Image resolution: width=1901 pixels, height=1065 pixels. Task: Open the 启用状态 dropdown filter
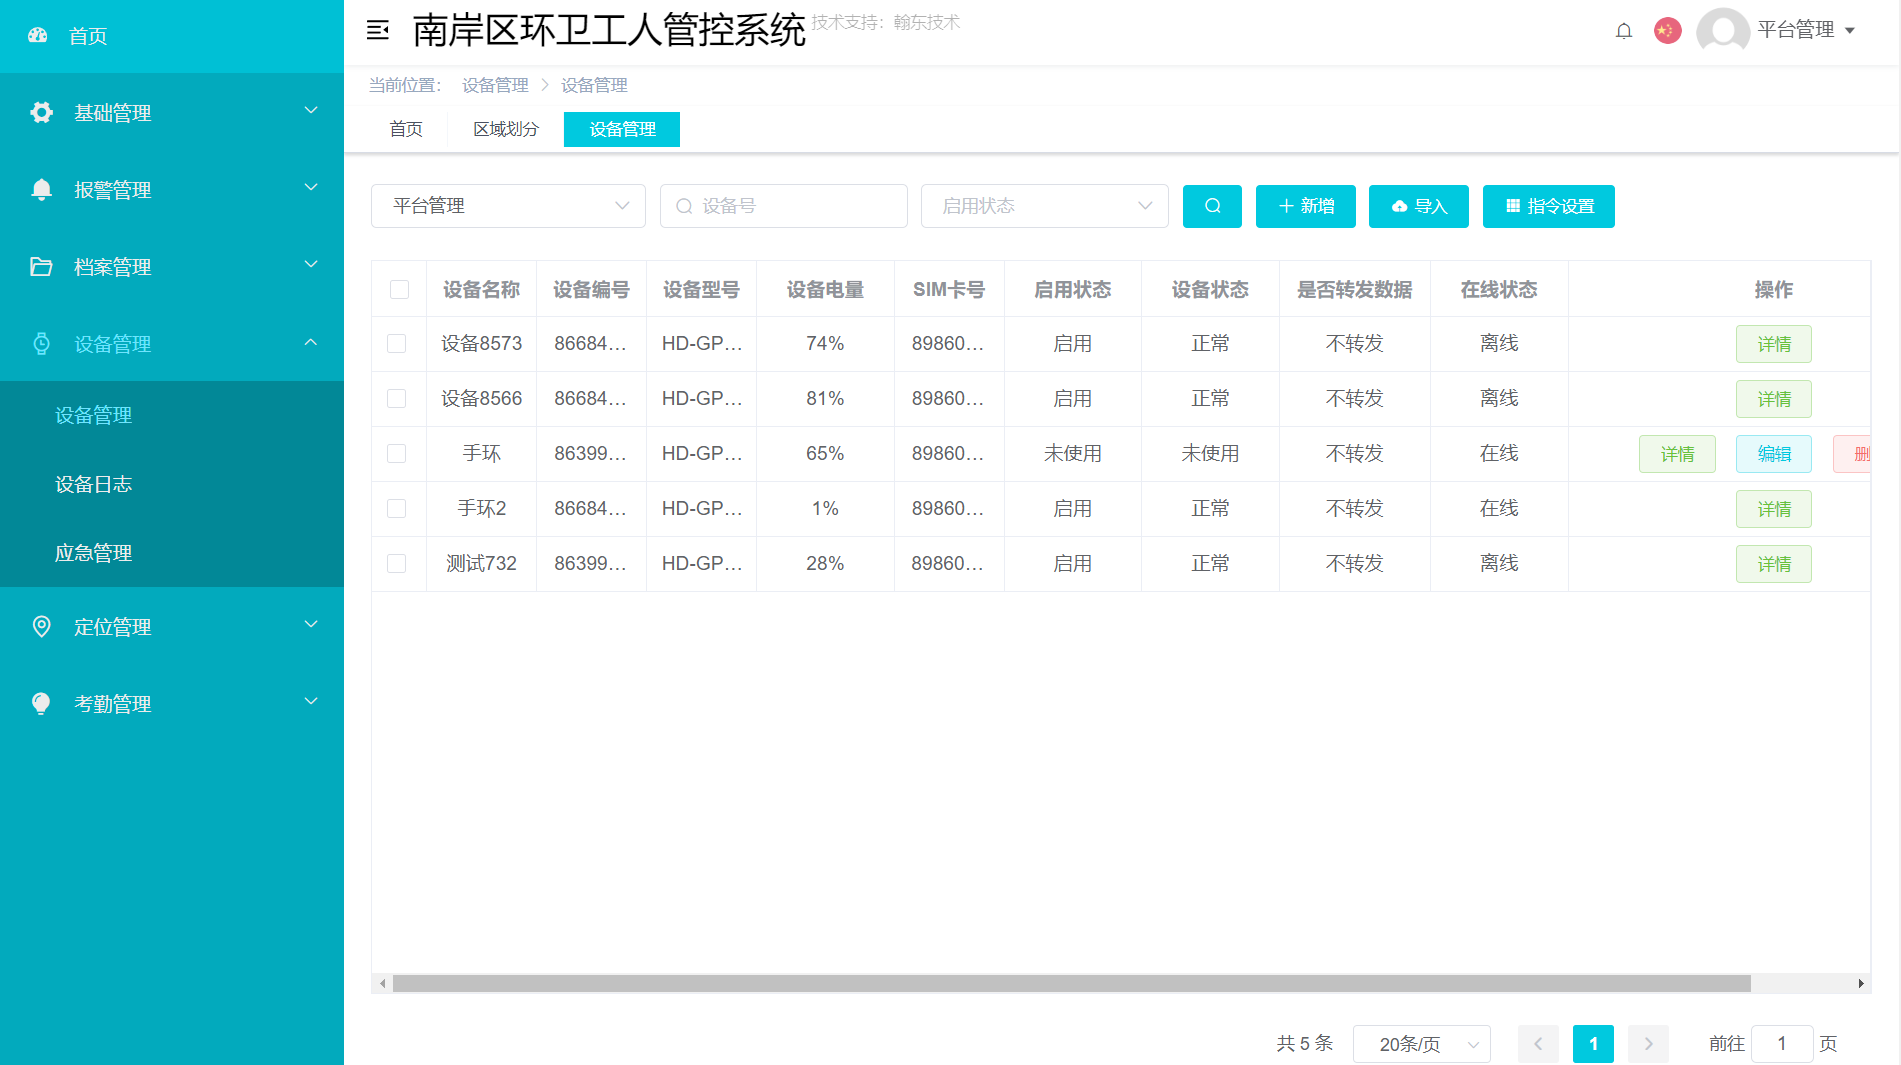[1044, 206]
